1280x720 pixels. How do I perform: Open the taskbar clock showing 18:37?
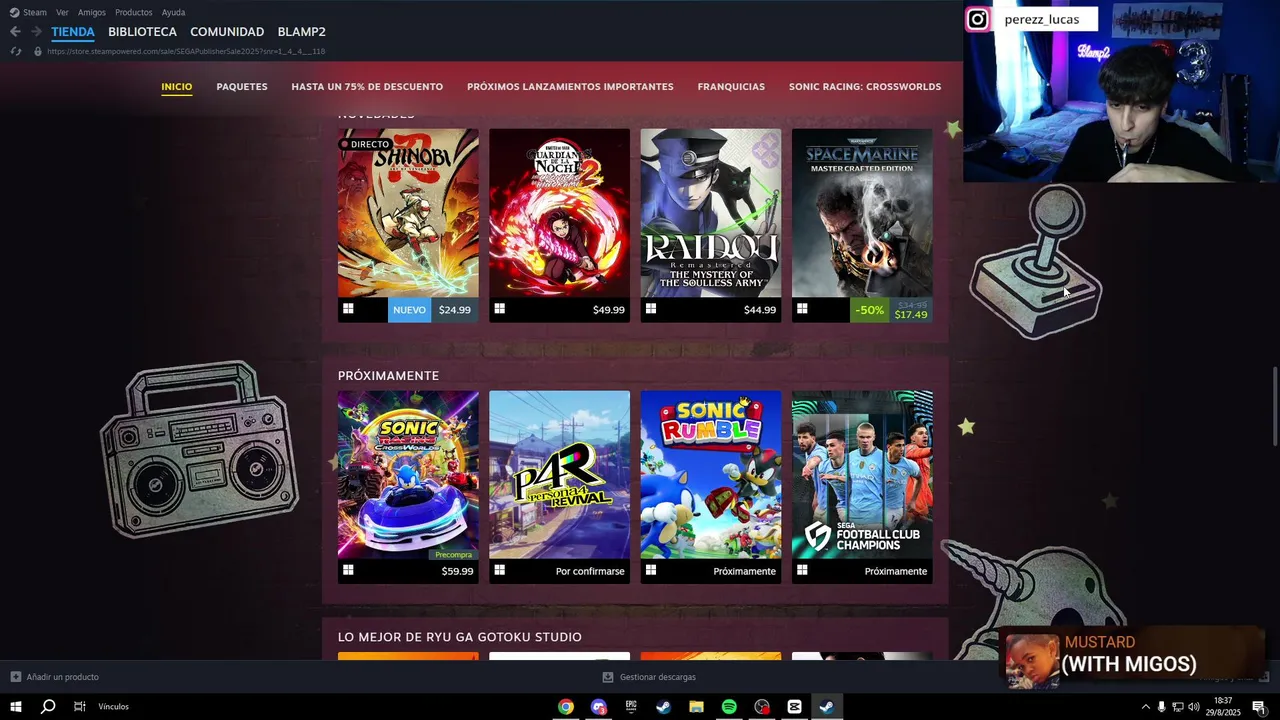pos(1223,707)
